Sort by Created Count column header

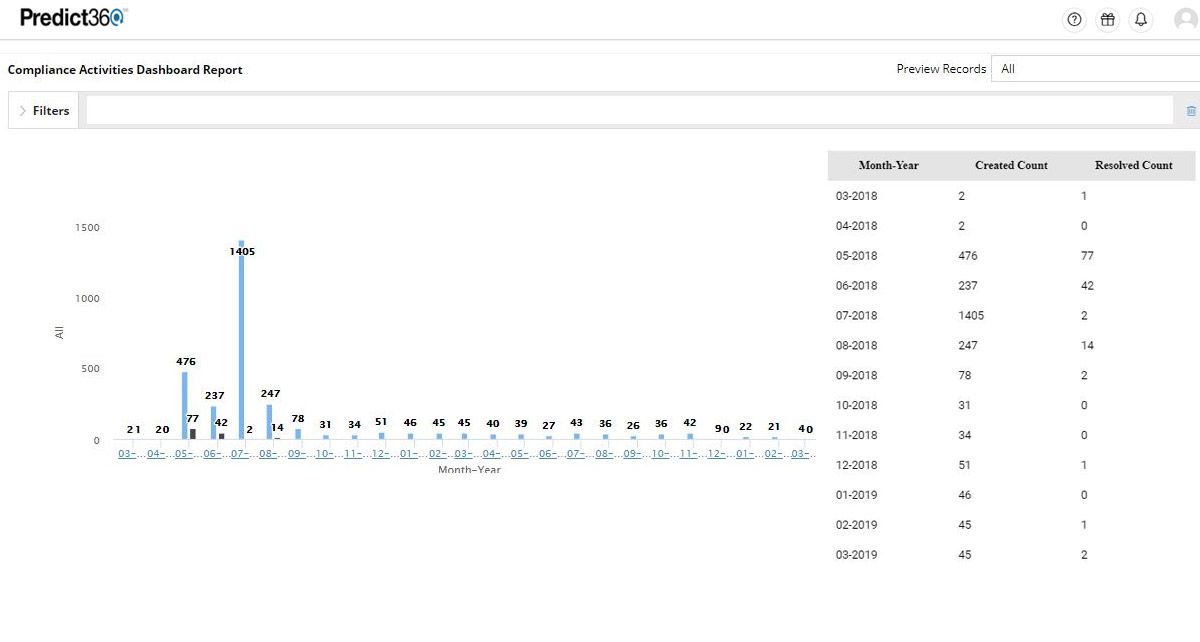pyautogui.click(x=1011, y=165)
